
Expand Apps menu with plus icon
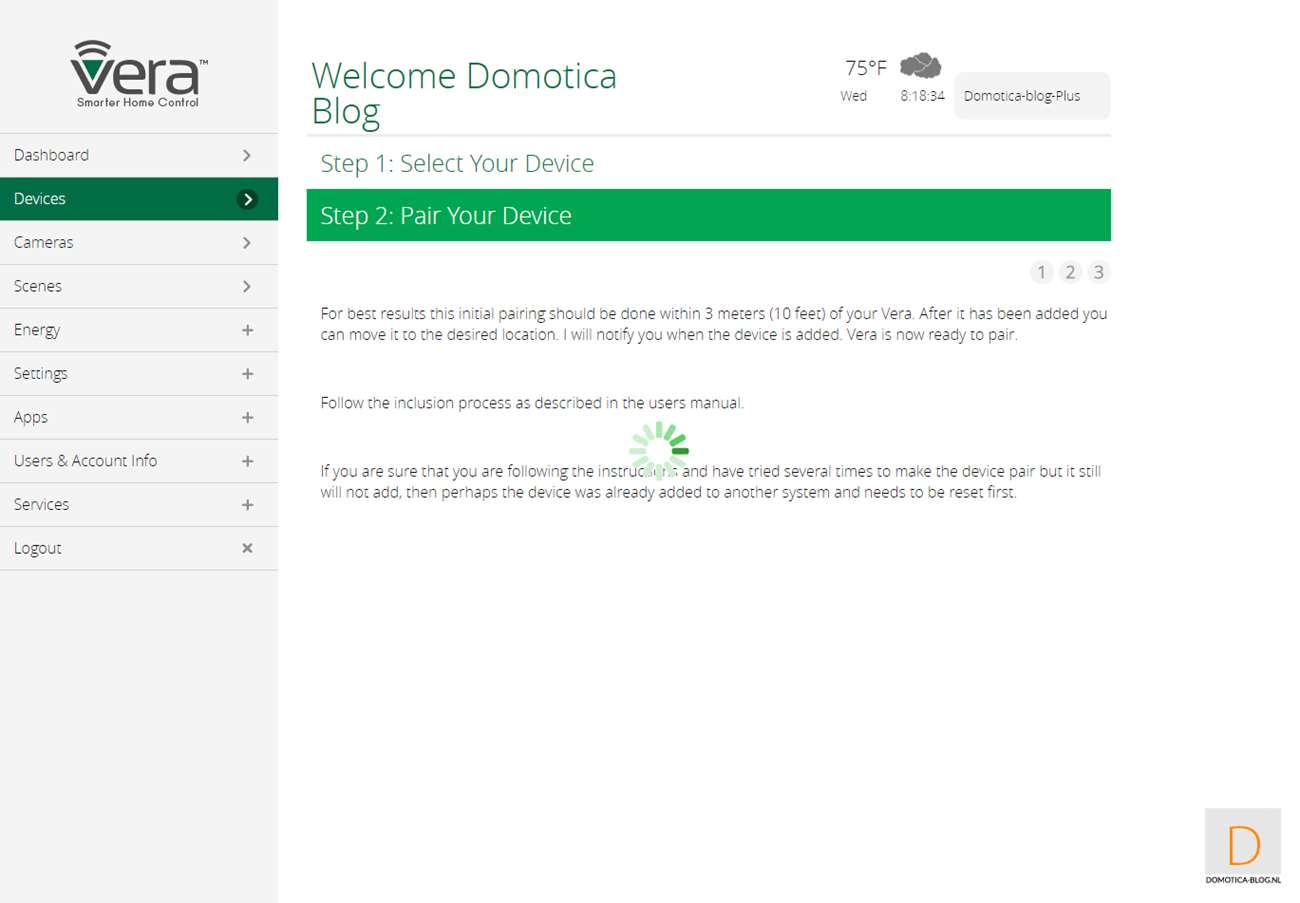247,417
